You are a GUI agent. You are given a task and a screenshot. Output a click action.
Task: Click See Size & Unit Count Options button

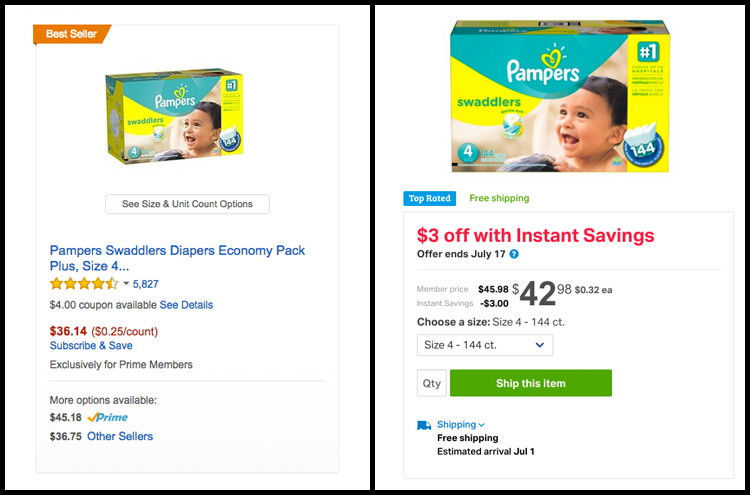point(188,204)
